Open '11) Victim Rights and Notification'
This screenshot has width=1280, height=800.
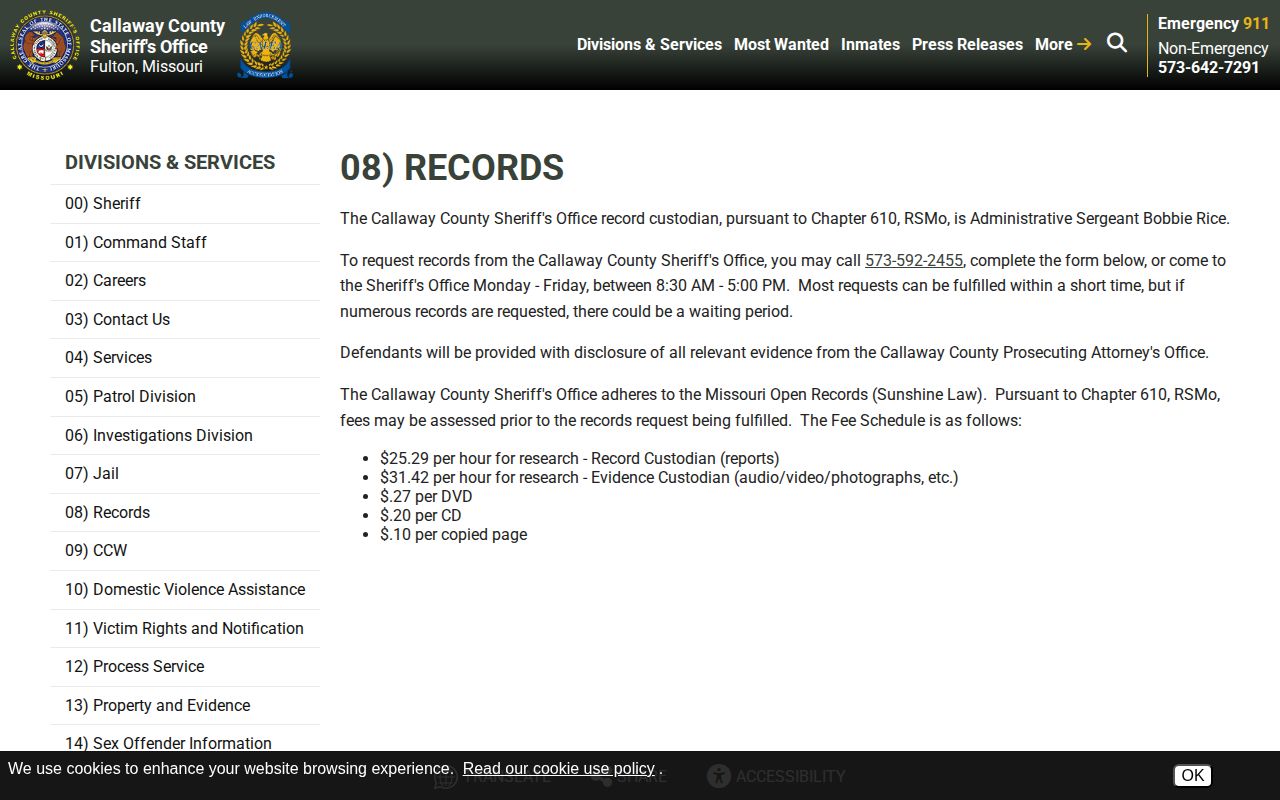(185, 629)
